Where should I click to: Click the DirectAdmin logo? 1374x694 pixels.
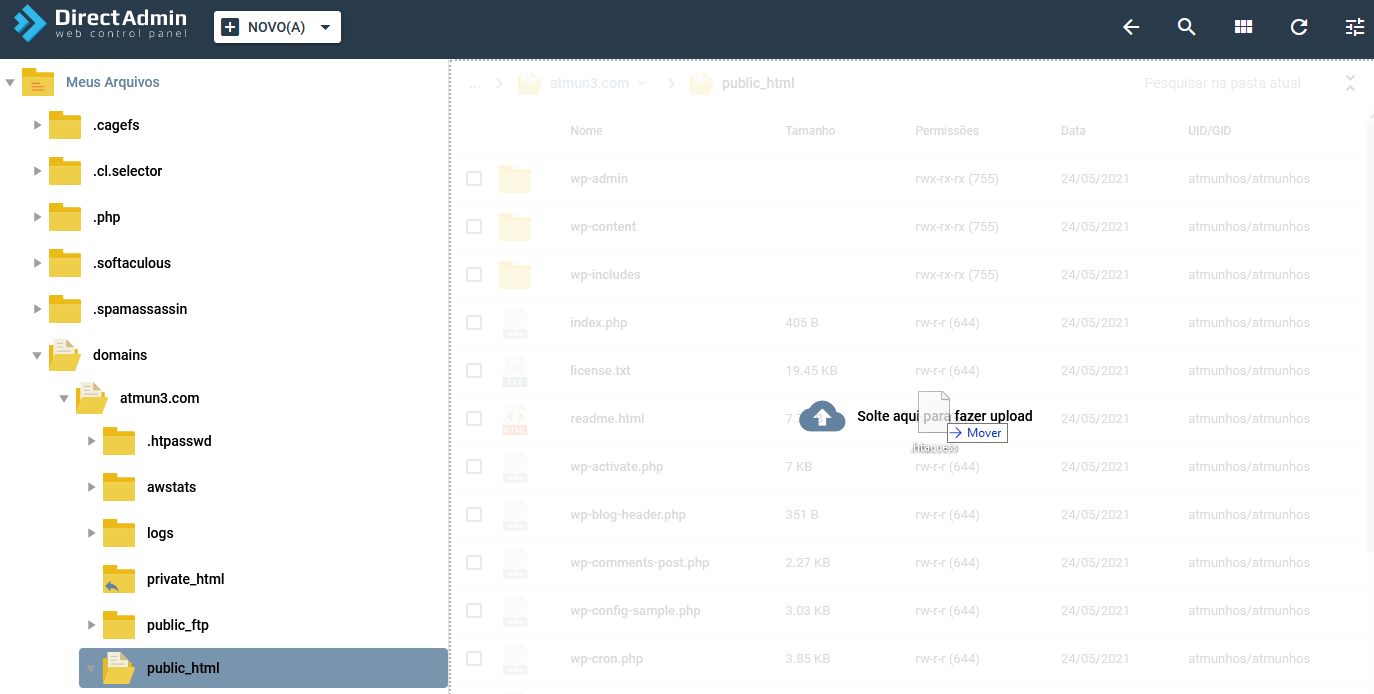pyautogui.click(x=100, y=24)
